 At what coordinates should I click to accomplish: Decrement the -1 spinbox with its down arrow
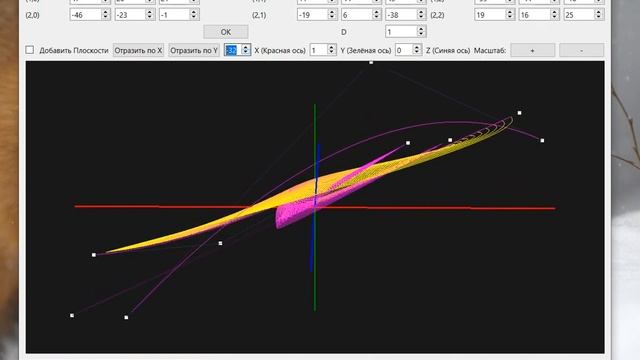click(194, 18)
